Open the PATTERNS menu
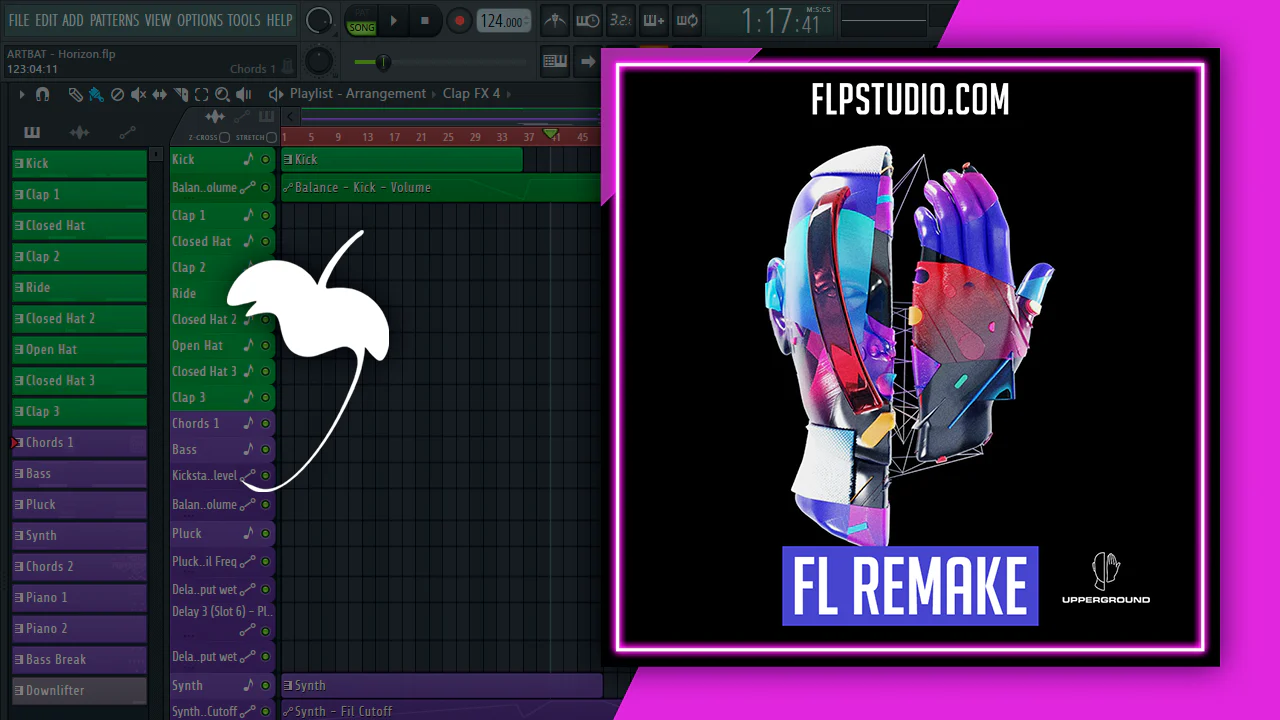Viewport: 1280px width, 720px height. pyautogui.click(x=114, y=20)
